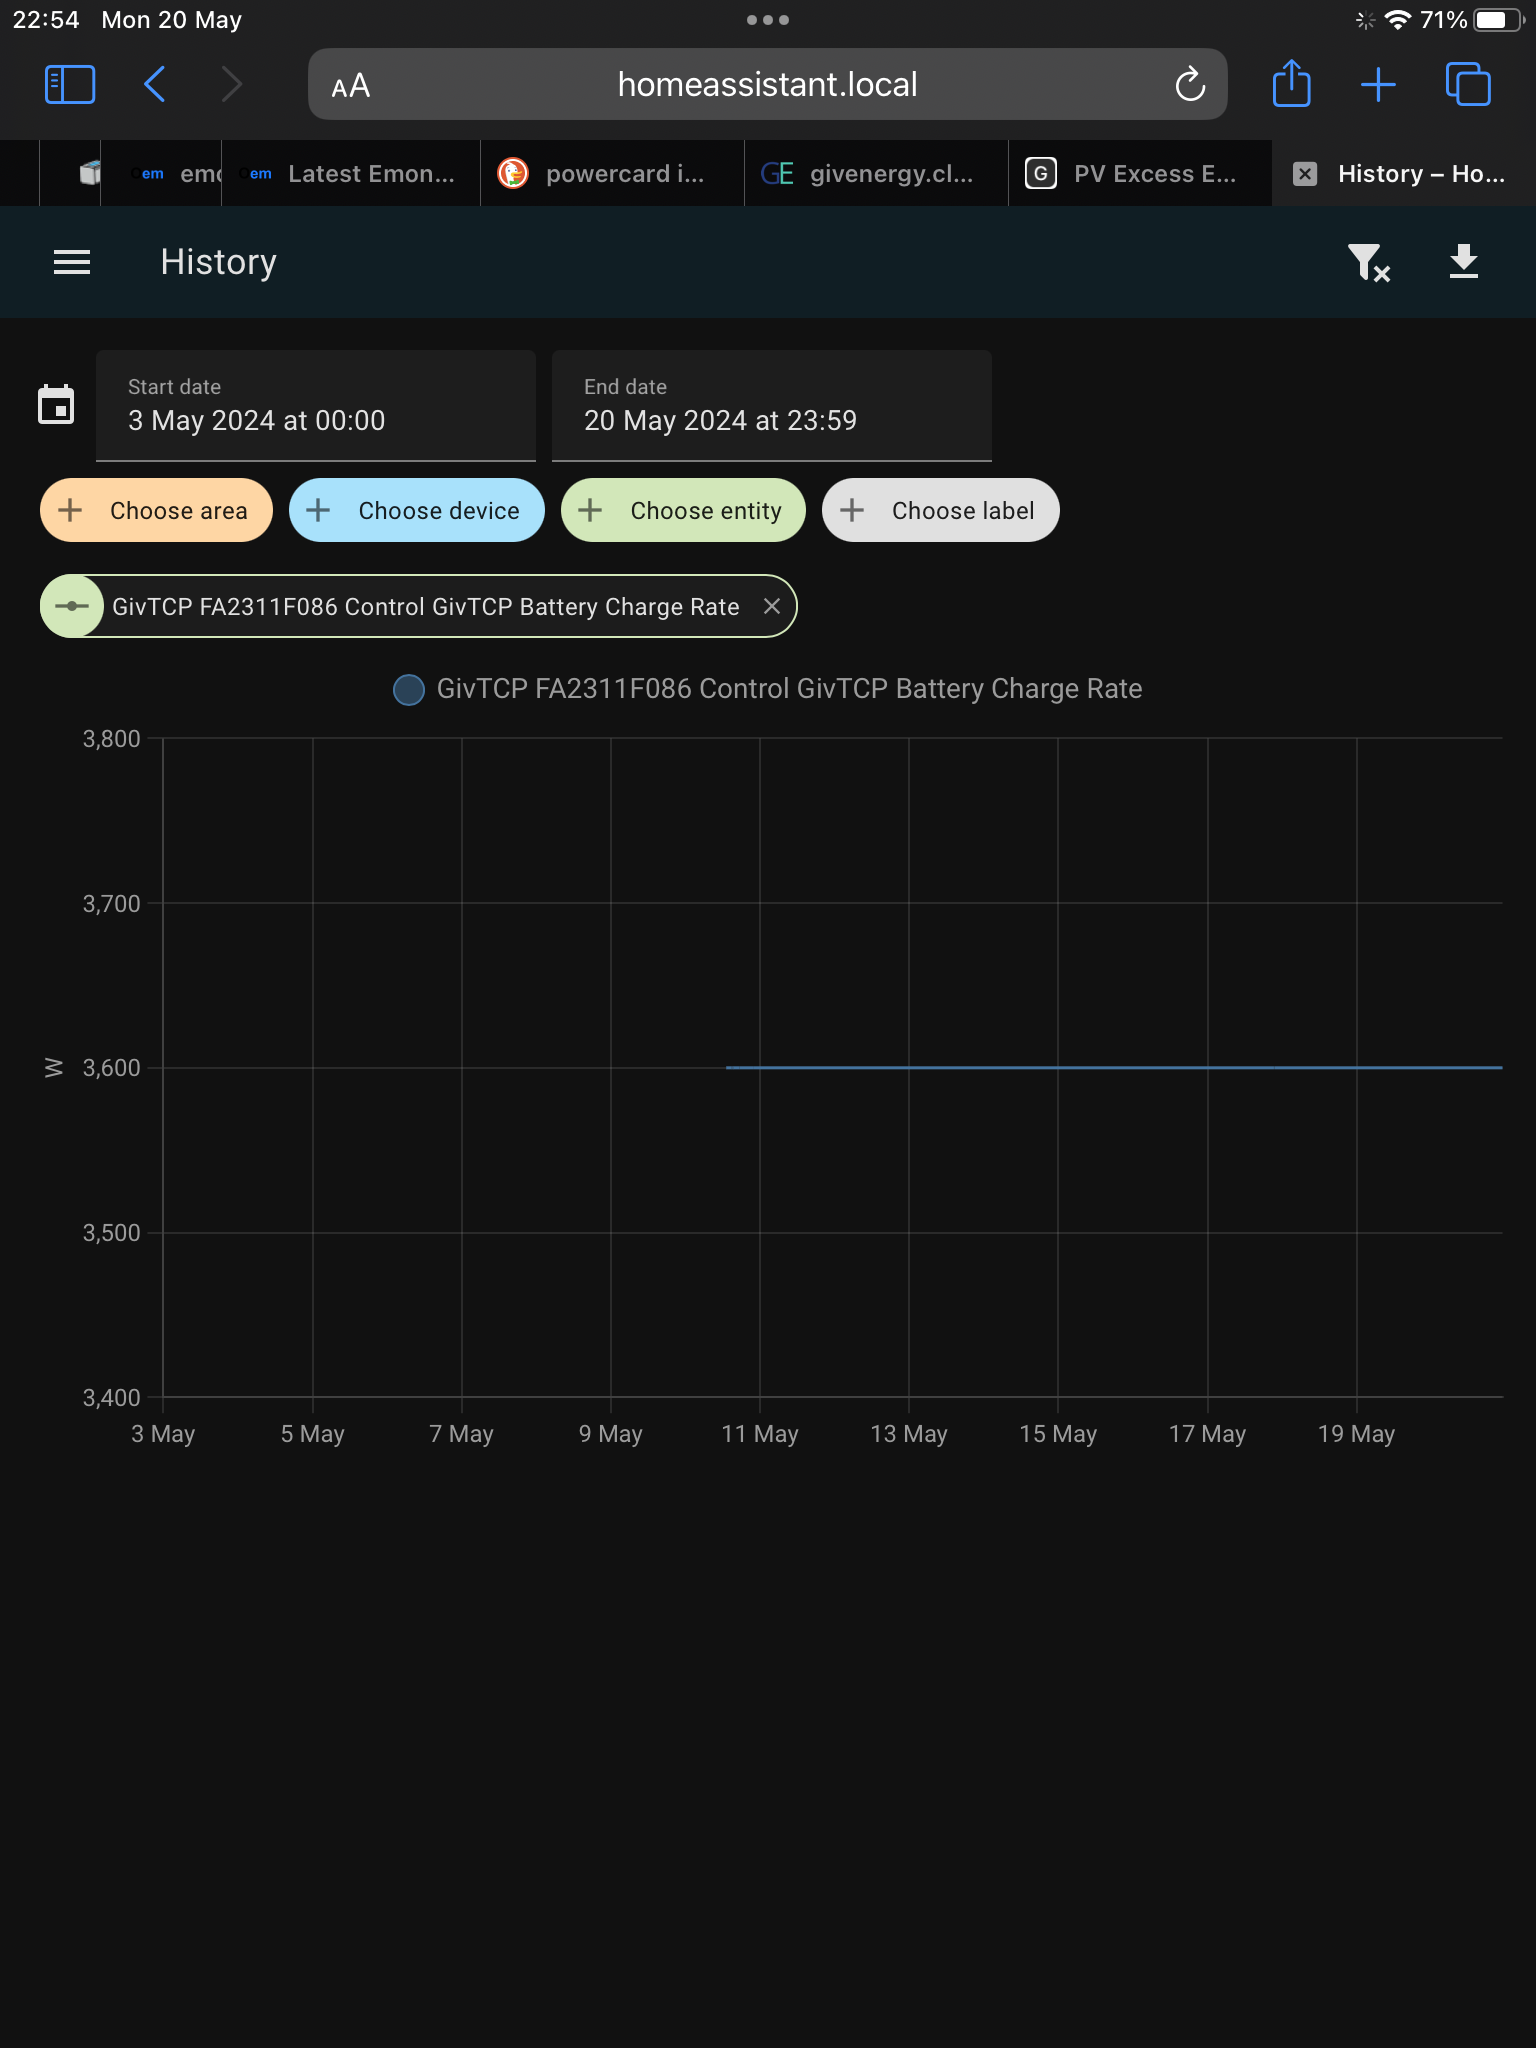Image resolution: width=1536 pixels, height=2048 pixels.
Task: Open the Choose device picker
Action: [417, 510]
